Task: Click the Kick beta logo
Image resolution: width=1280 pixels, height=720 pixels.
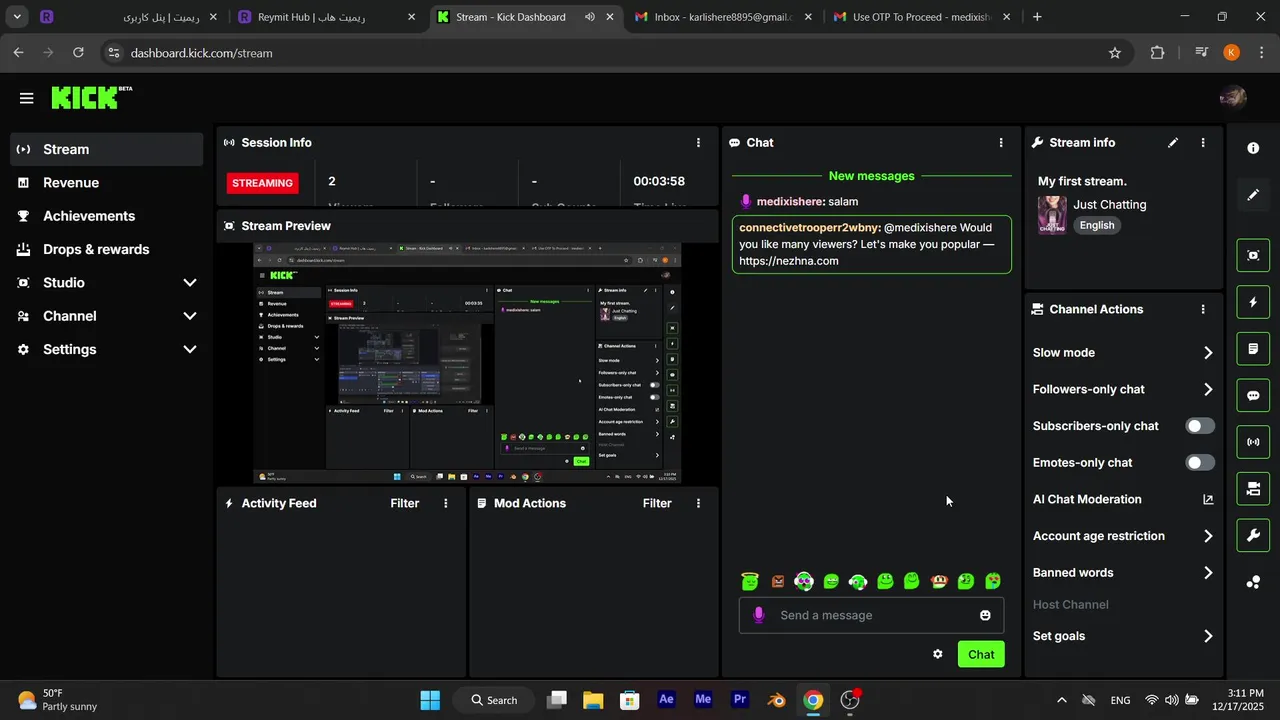Action: point(91,97)
